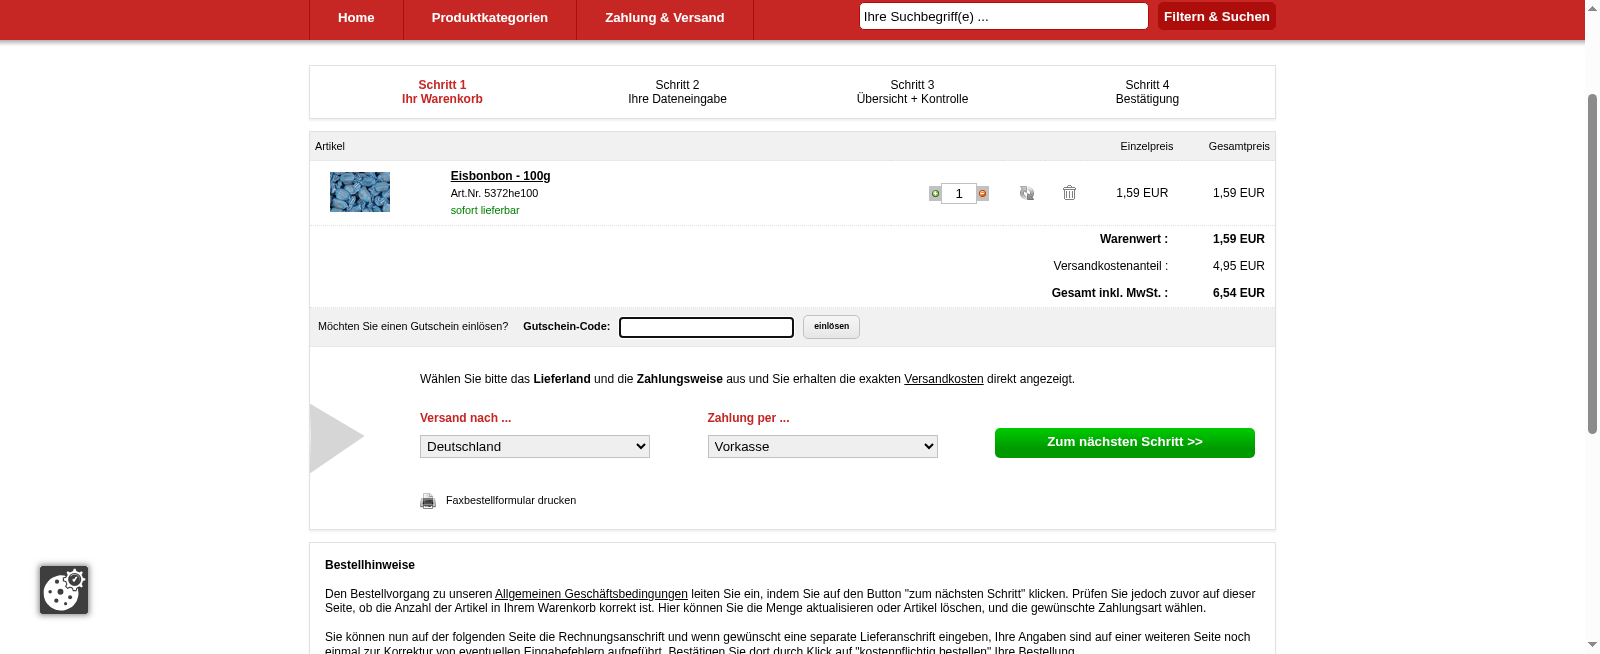The height and width of the screenshot is (654, 1600).
Task: Click the printer icon for fax order form
Action: 428,501
